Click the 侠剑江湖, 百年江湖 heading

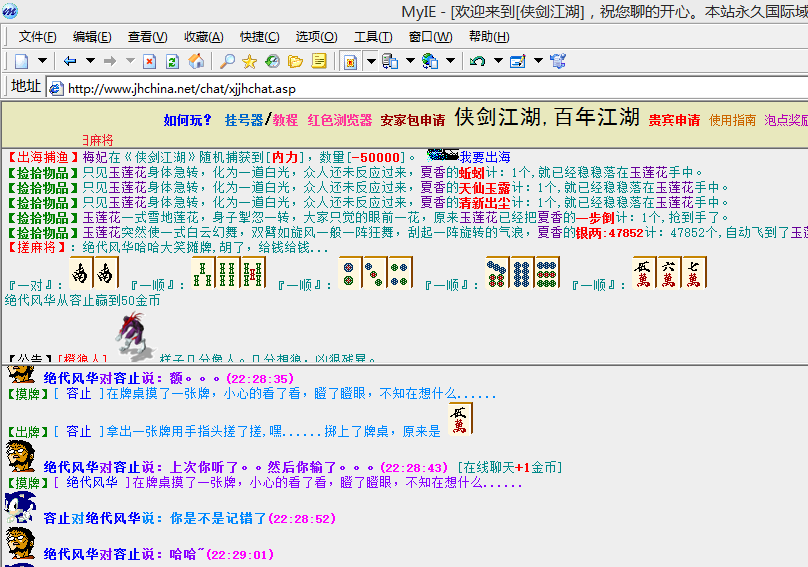click(547, 117)
